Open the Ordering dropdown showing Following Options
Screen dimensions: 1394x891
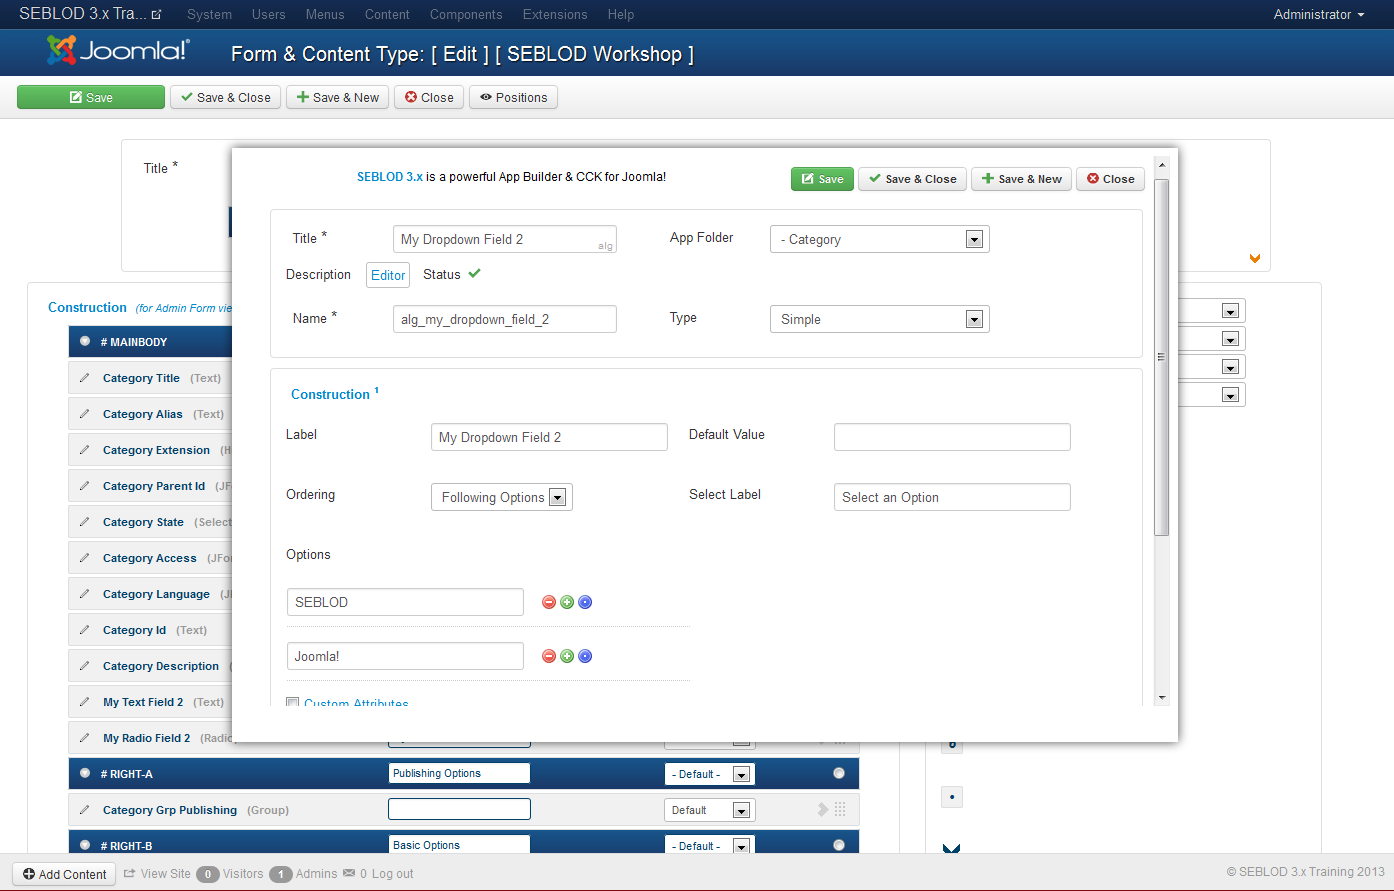click(x=502, y=497)
